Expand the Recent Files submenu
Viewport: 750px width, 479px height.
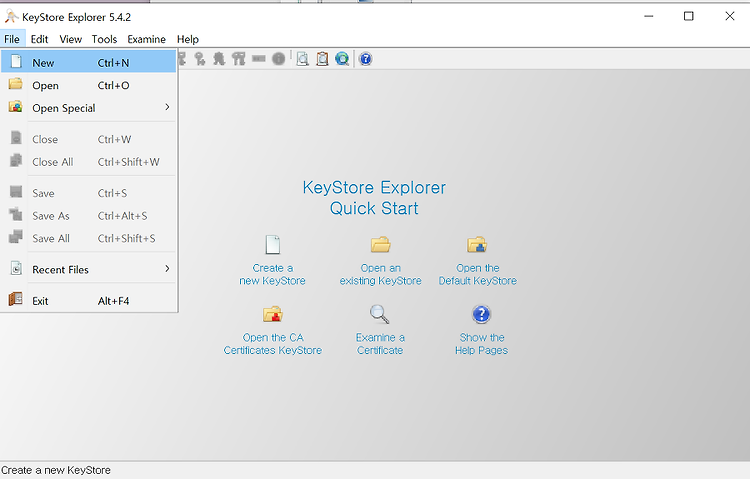(88, 269)
